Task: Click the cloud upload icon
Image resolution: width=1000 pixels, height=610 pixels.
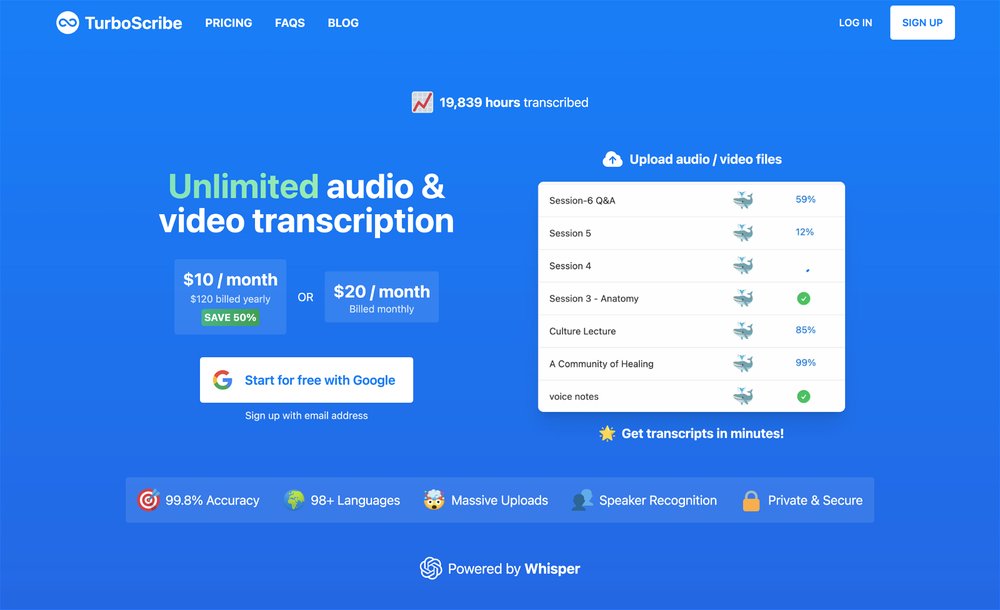Action: [612, 160]
